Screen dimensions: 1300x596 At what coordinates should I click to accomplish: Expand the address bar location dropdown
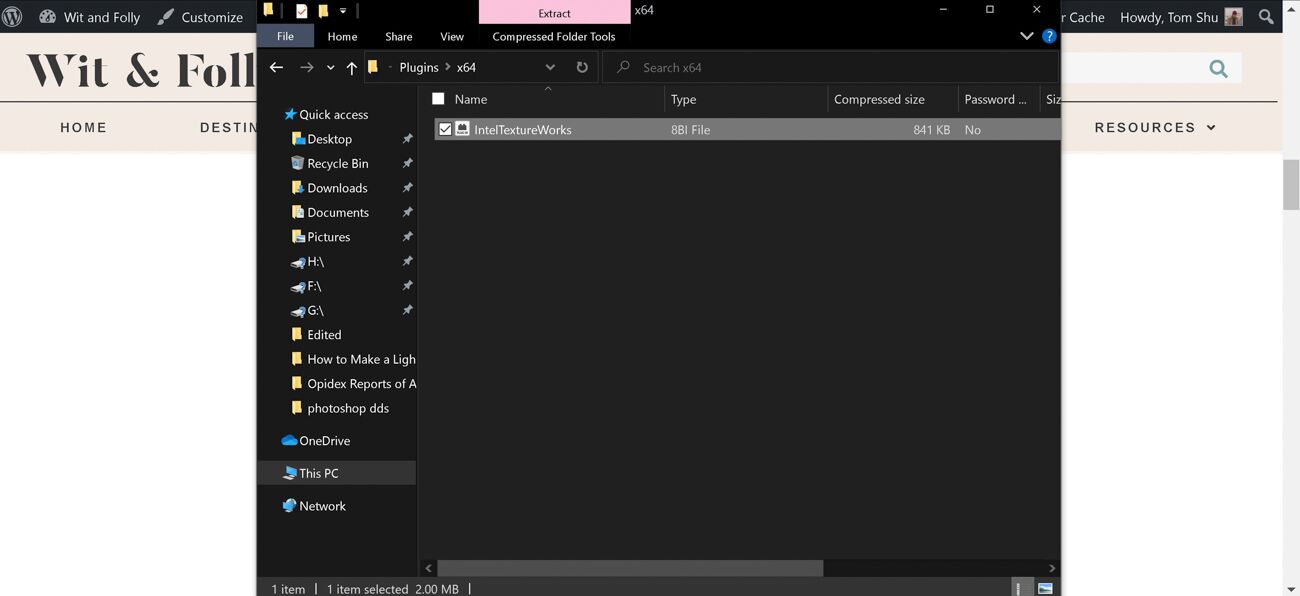[550, 67]
